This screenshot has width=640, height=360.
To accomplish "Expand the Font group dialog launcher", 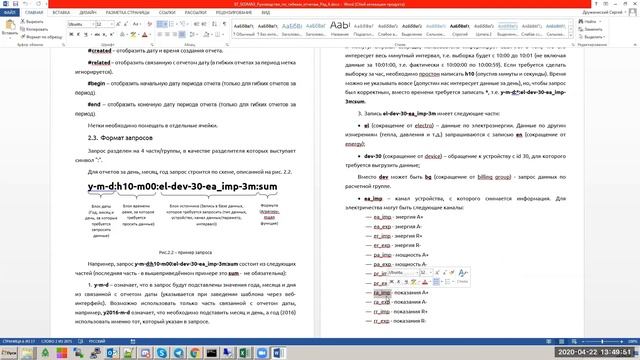I will [152, 44].
